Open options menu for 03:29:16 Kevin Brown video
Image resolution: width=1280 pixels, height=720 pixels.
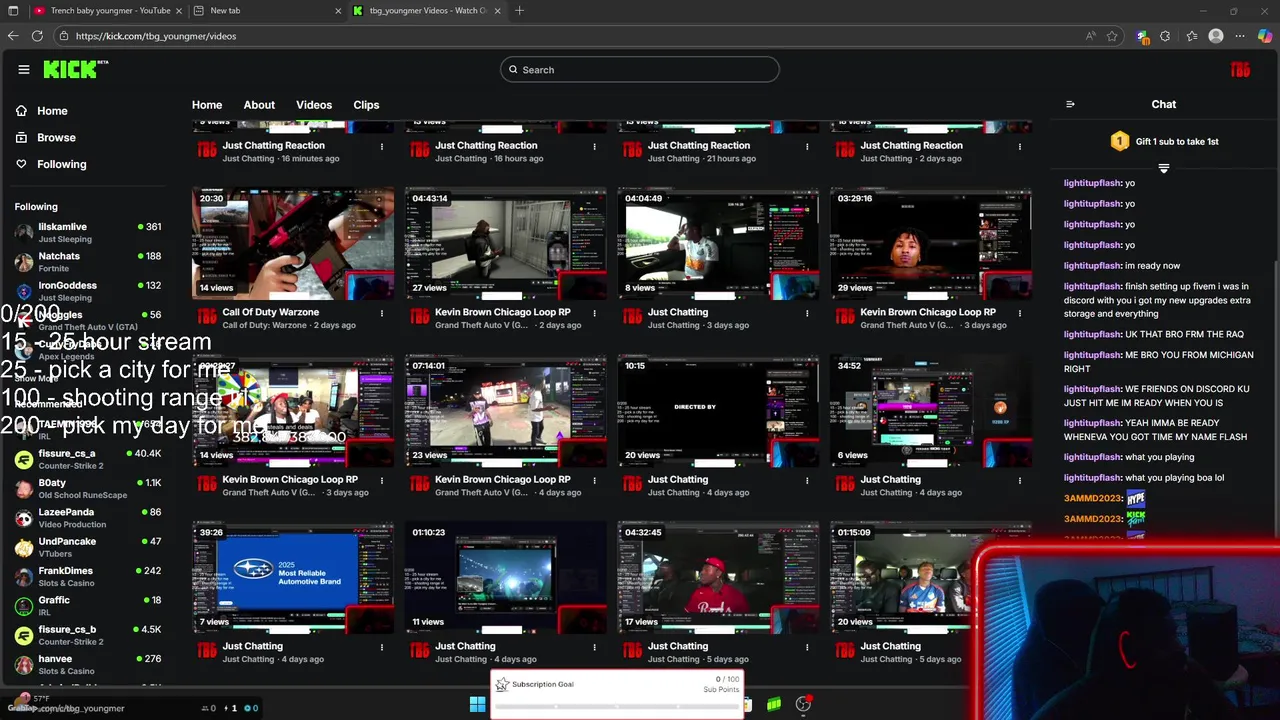click(x=1019, y=313)
